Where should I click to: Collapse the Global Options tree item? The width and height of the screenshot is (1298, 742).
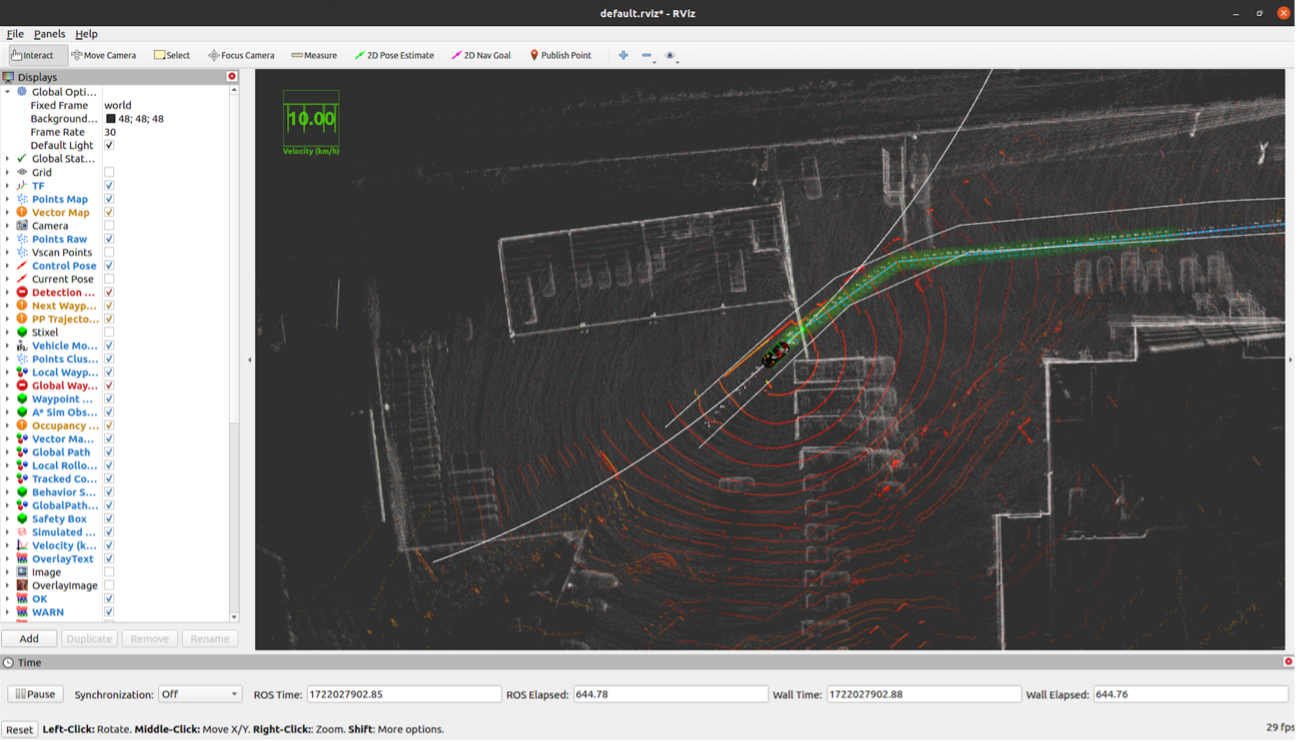tap(7, 92)
